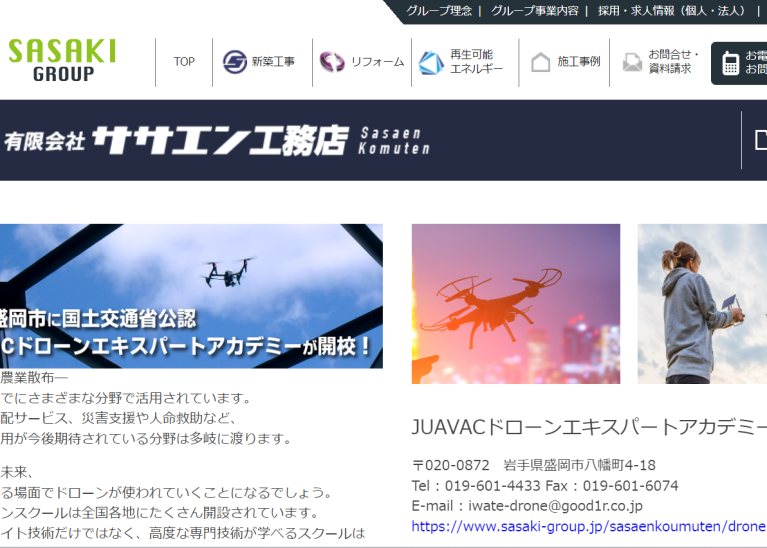Open the 新築工事 menu label
The height and width of the screenshot is (548, 767).
(273, 62)
